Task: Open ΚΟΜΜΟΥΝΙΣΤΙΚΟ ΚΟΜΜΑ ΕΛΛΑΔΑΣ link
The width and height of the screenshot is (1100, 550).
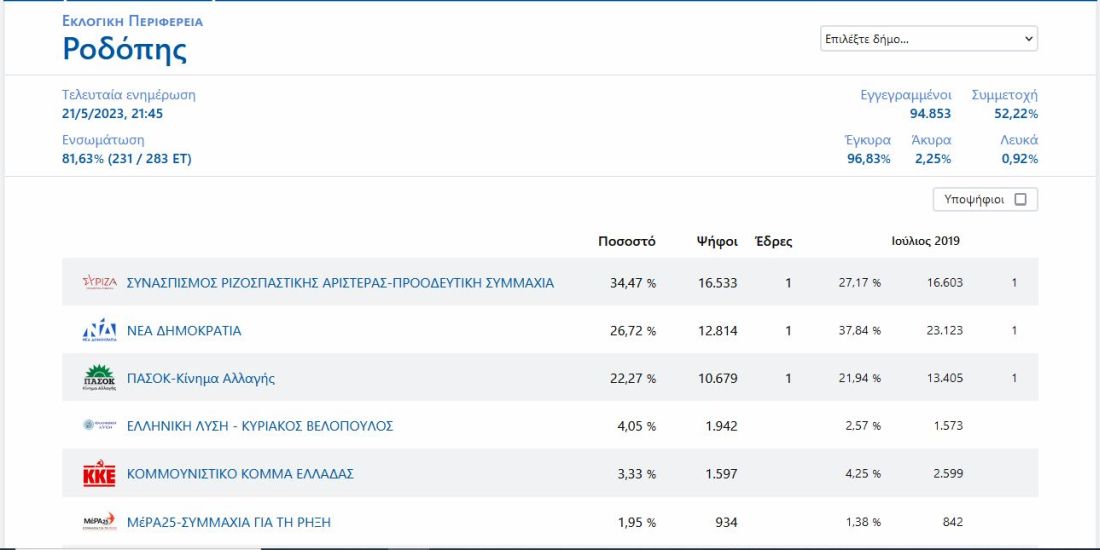Action: click(240, 474)
